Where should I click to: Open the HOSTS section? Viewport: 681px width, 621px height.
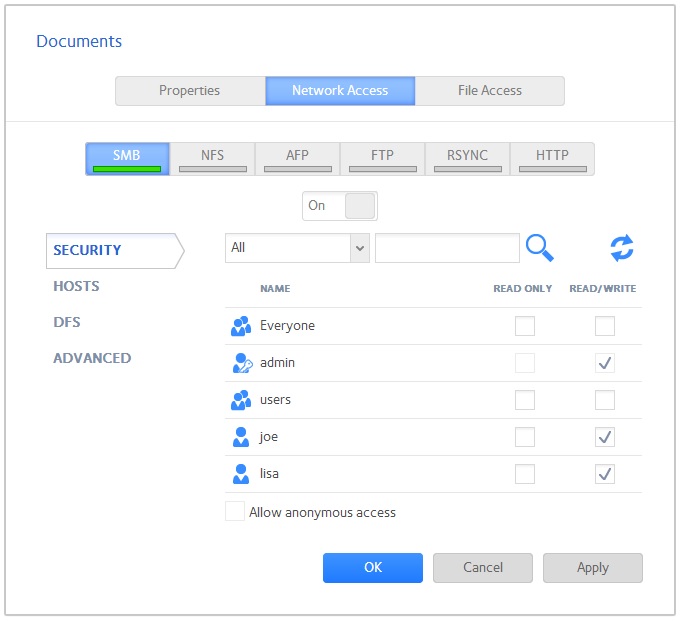[x=76, y=286]
